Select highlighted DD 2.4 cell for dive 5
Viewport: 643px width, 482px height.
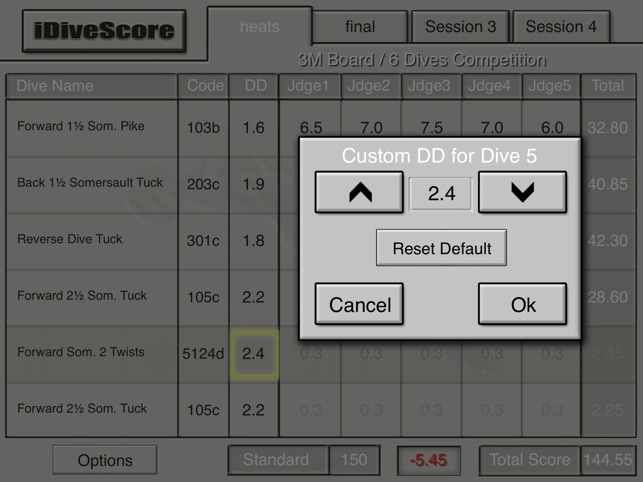[x=254, y=354]
